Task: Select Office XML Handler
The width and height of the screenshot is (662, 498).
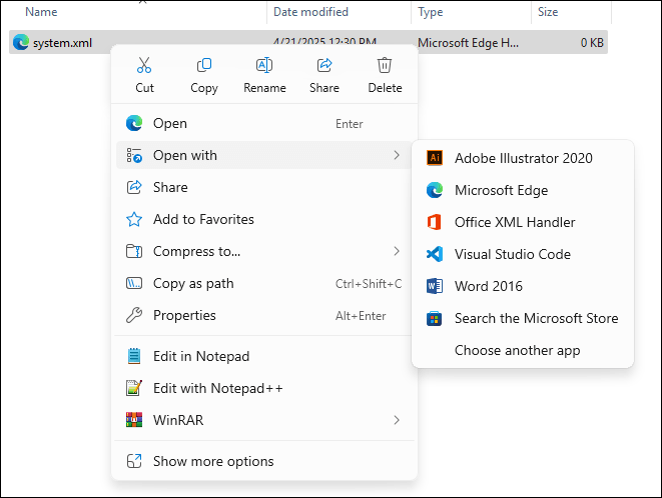Action: pos(514,222)
